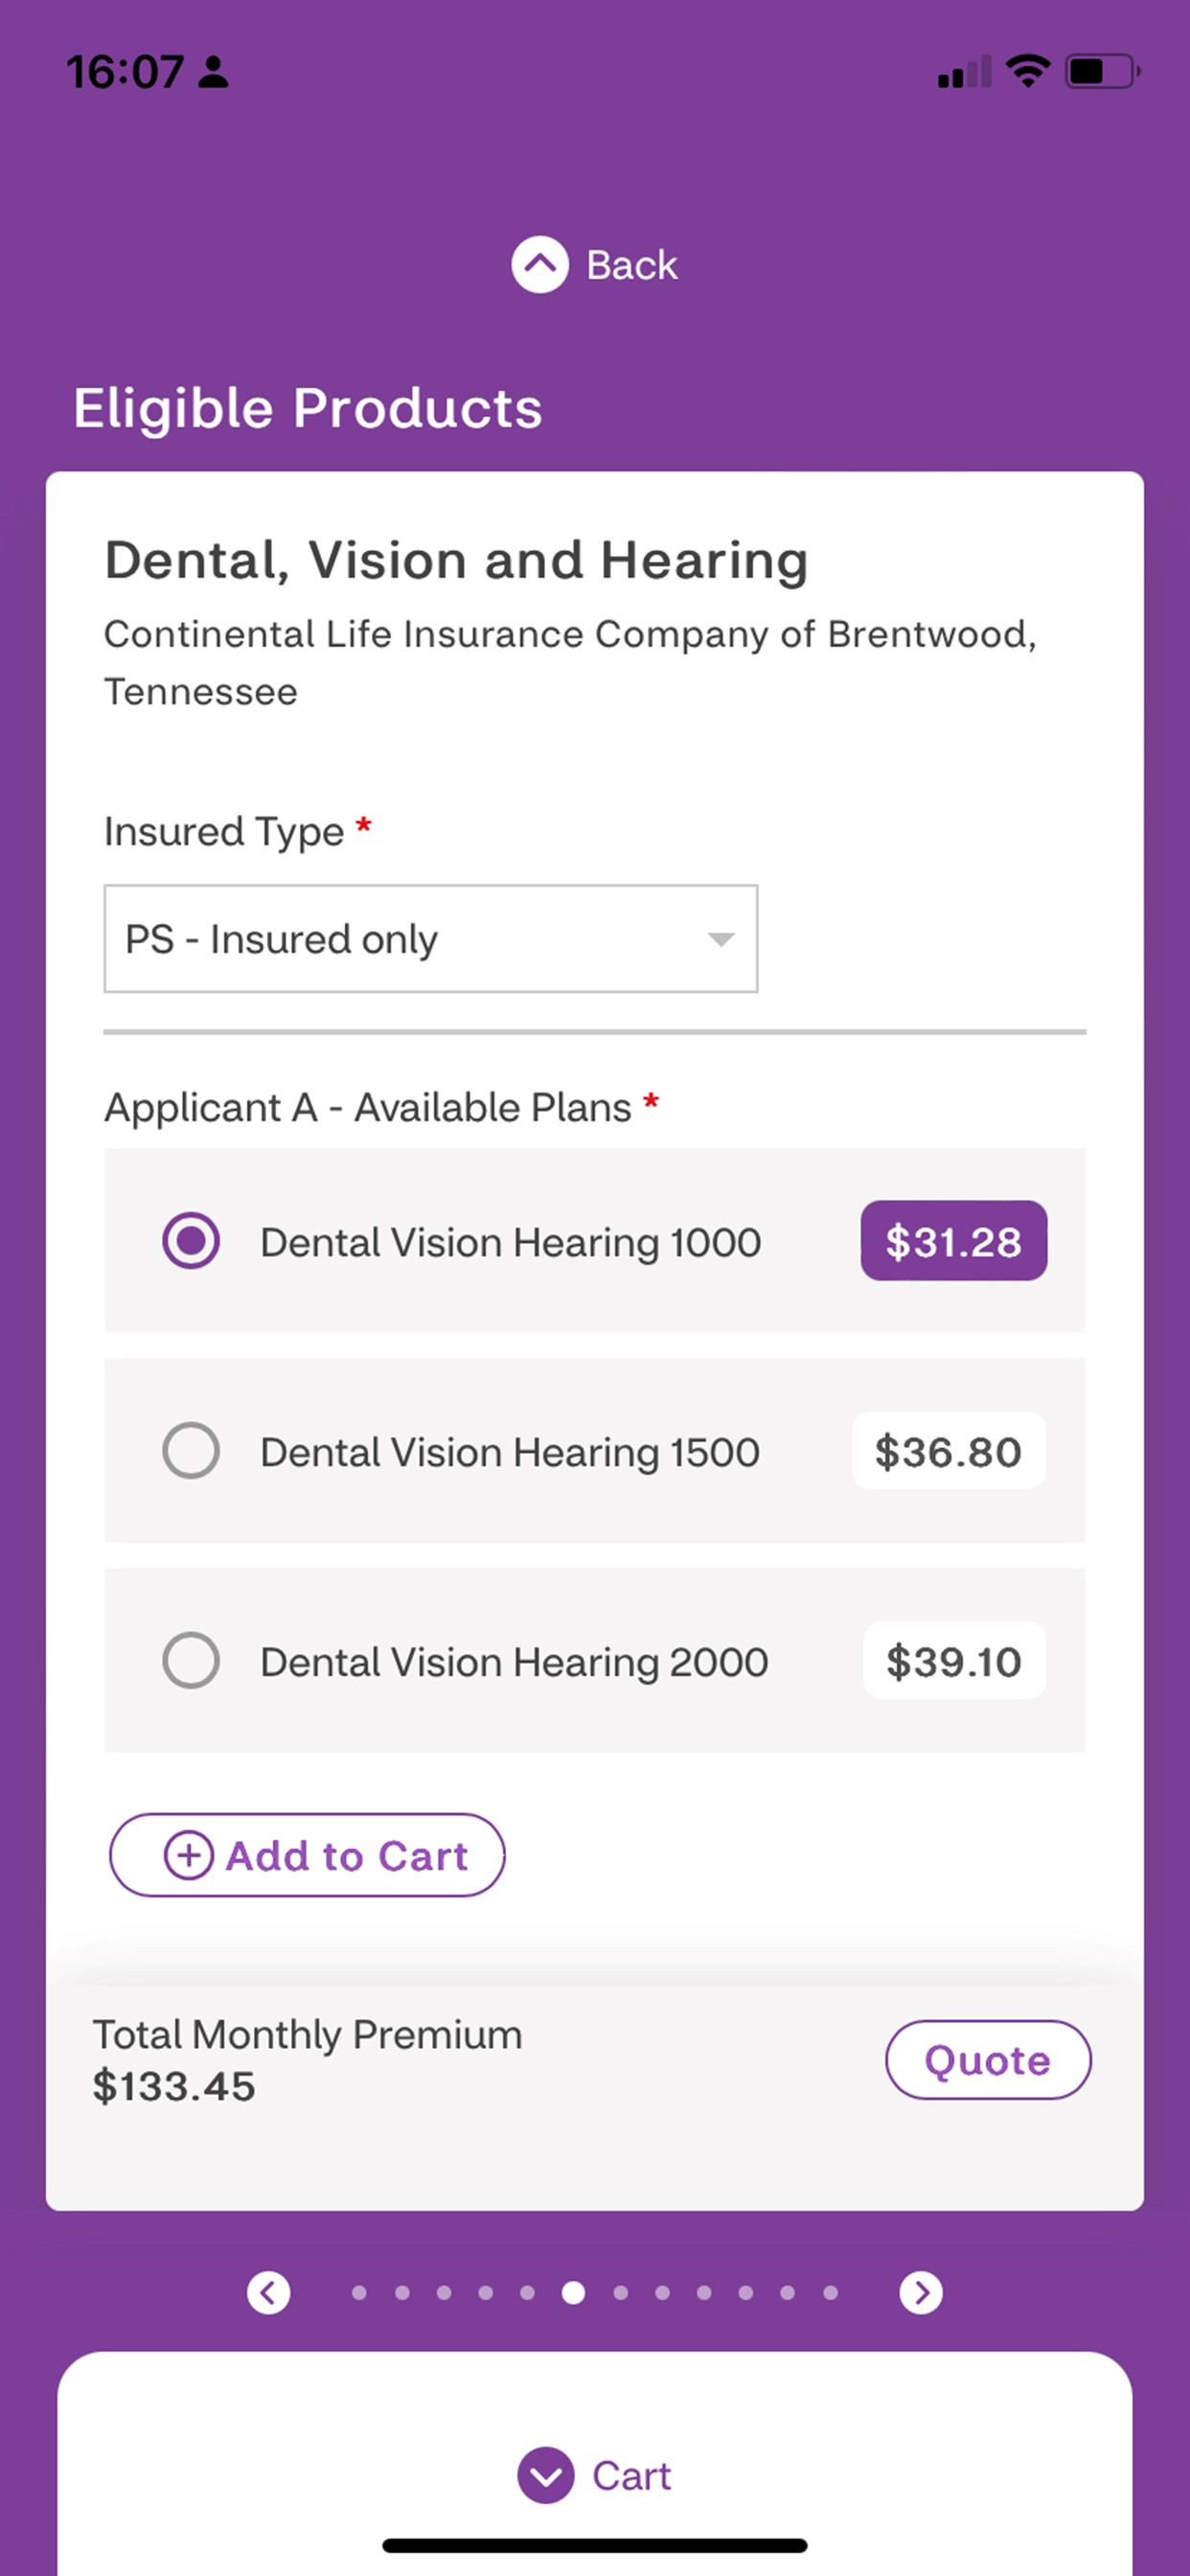Image resolution: width=1190 pixels, height=2576 pixels.
Task: Click the Quote button
Action: [x=988, y=2060]
